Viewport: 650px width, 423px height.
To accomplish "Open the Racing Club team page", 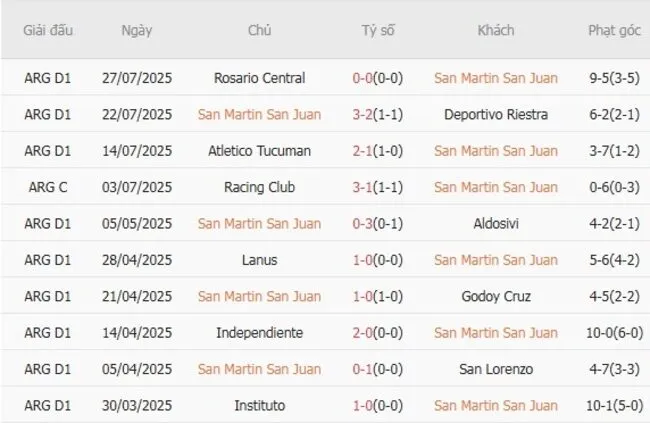I will (x=260, y=187).
